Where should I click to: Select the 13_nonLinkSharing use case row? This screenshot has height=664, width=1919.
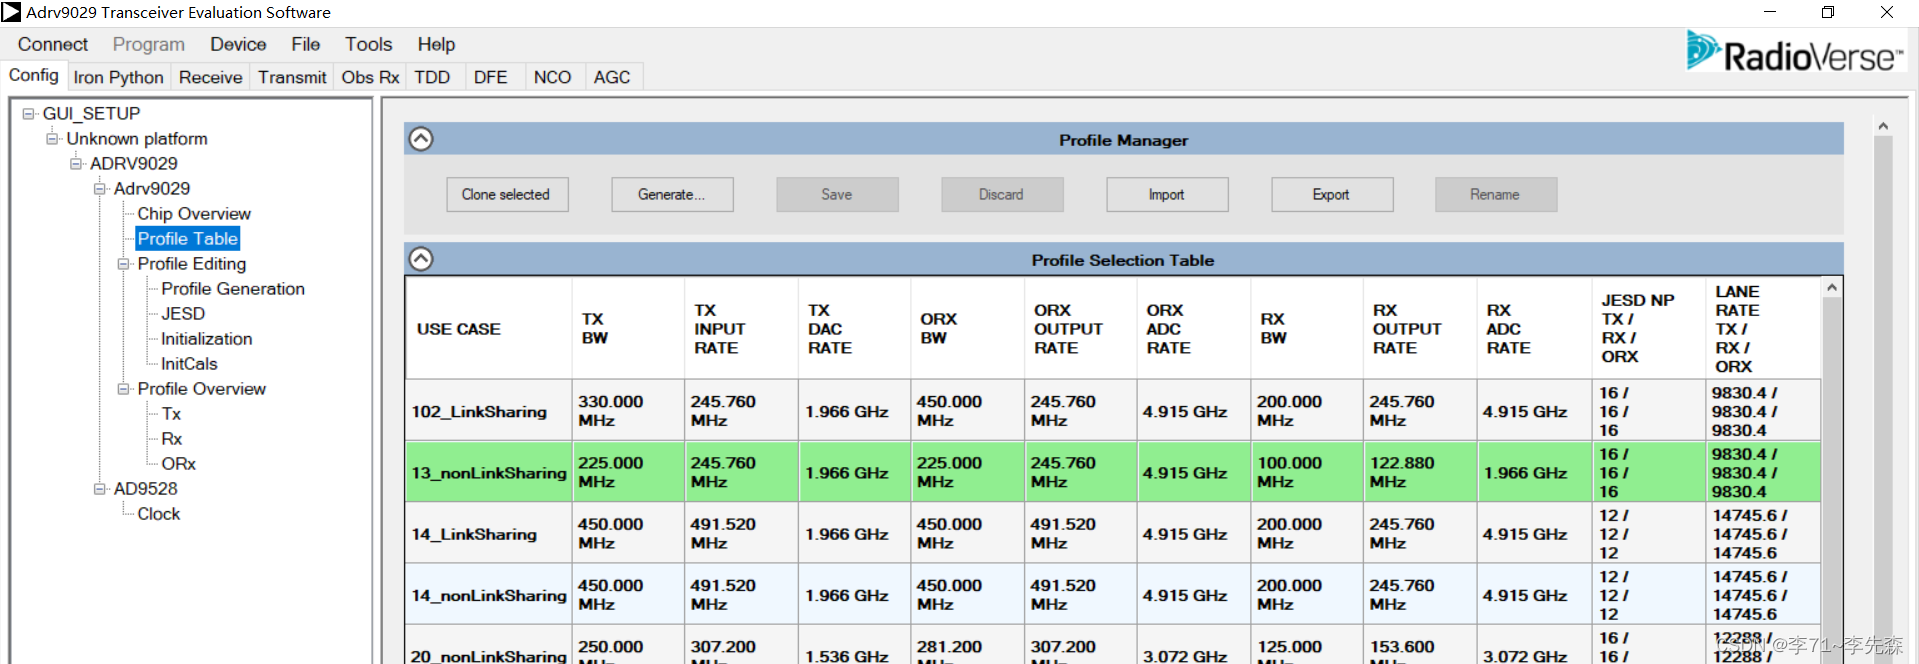(1113, 472)
